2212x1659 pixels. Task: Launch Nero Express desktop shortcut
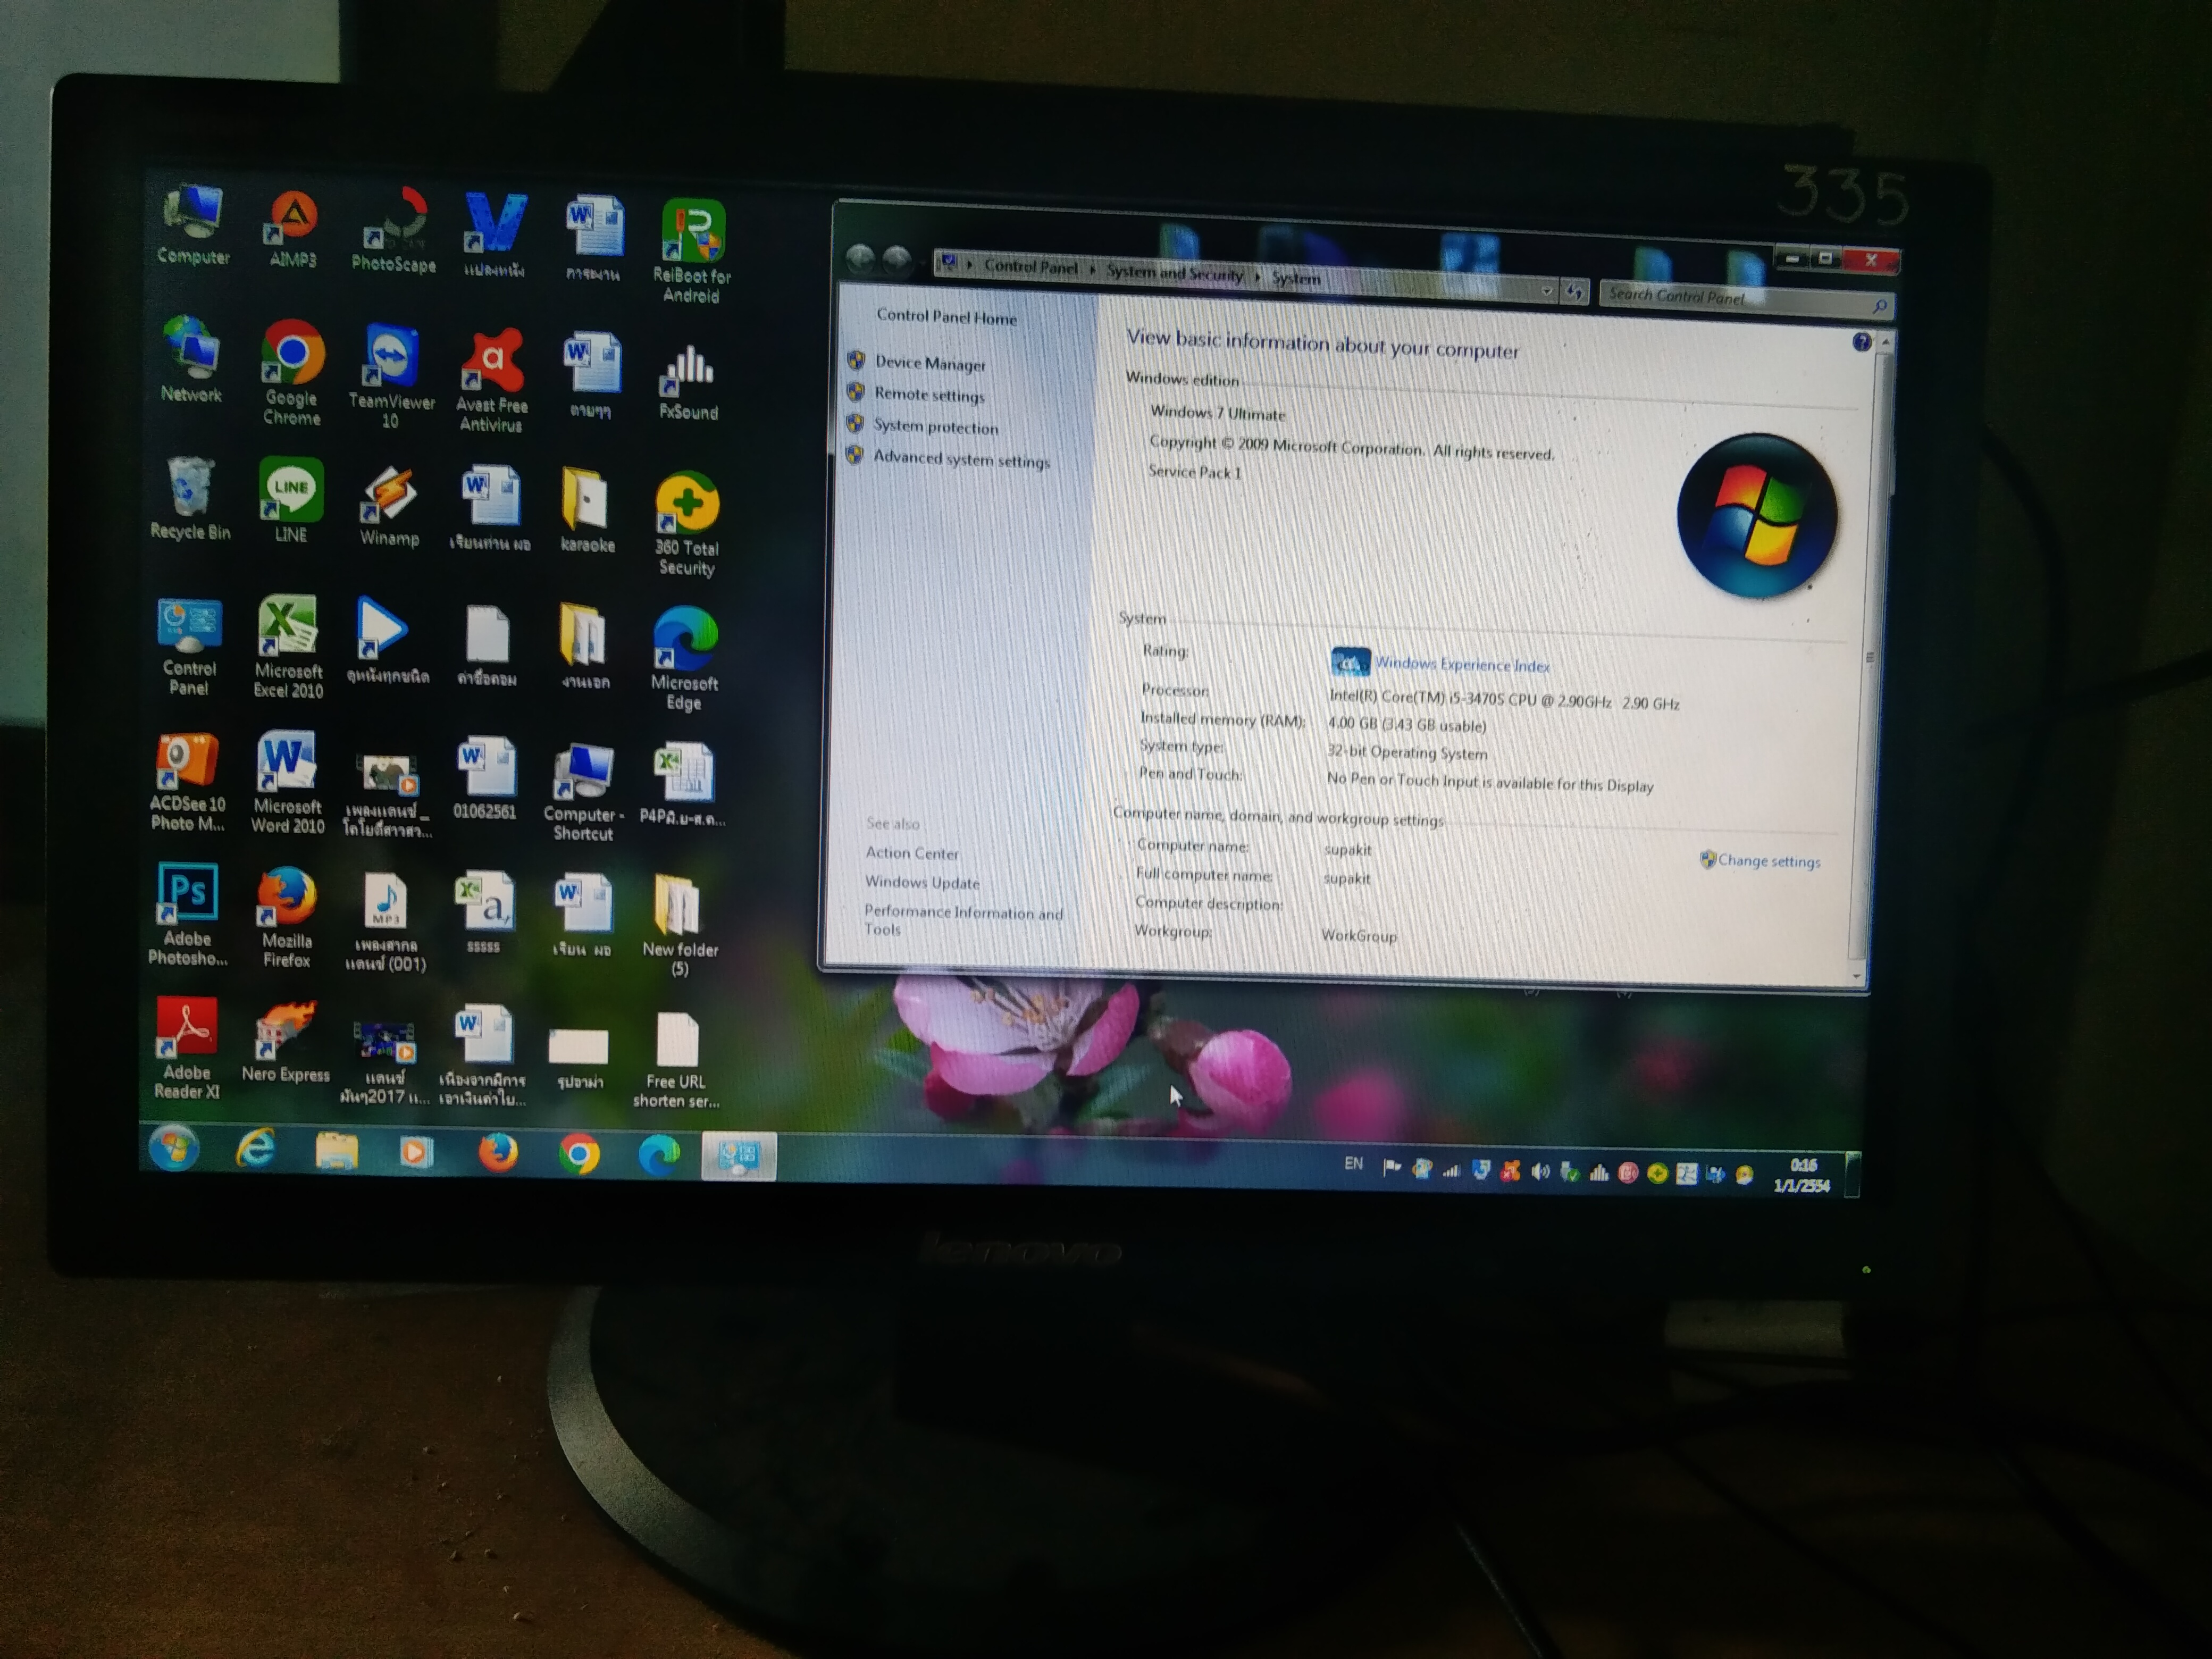[x=285, y=1042]
